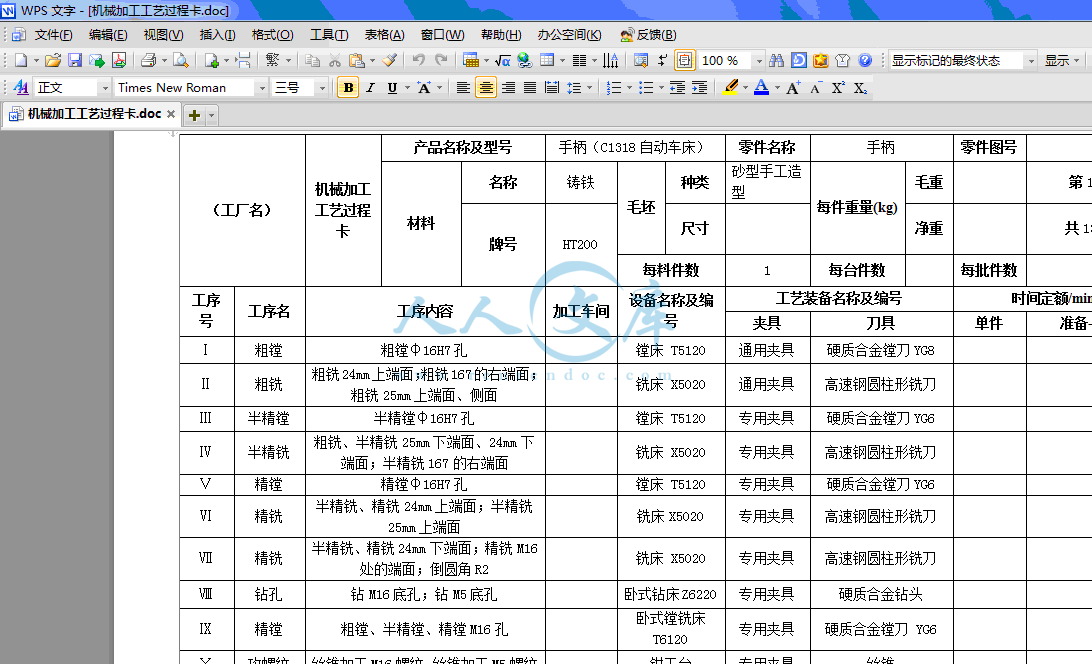Viewport: 1092px width, 664px height.
Task: Apply yellow highlight color
Action: [730, 88]
